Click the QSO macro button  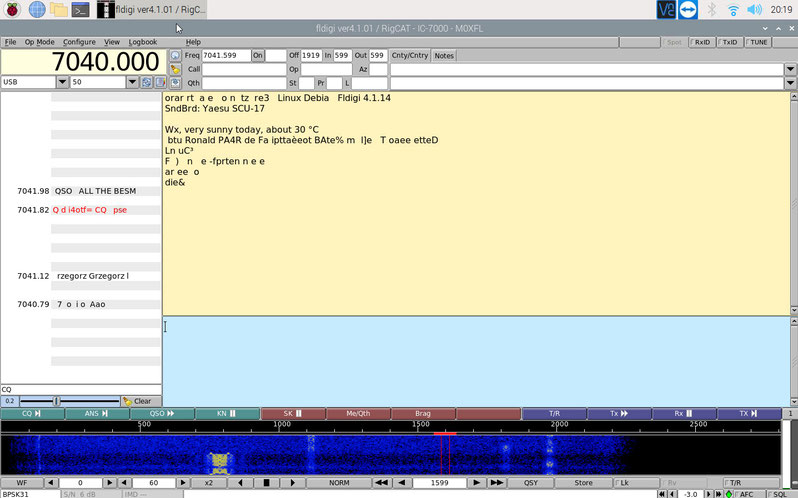(162, 414)
